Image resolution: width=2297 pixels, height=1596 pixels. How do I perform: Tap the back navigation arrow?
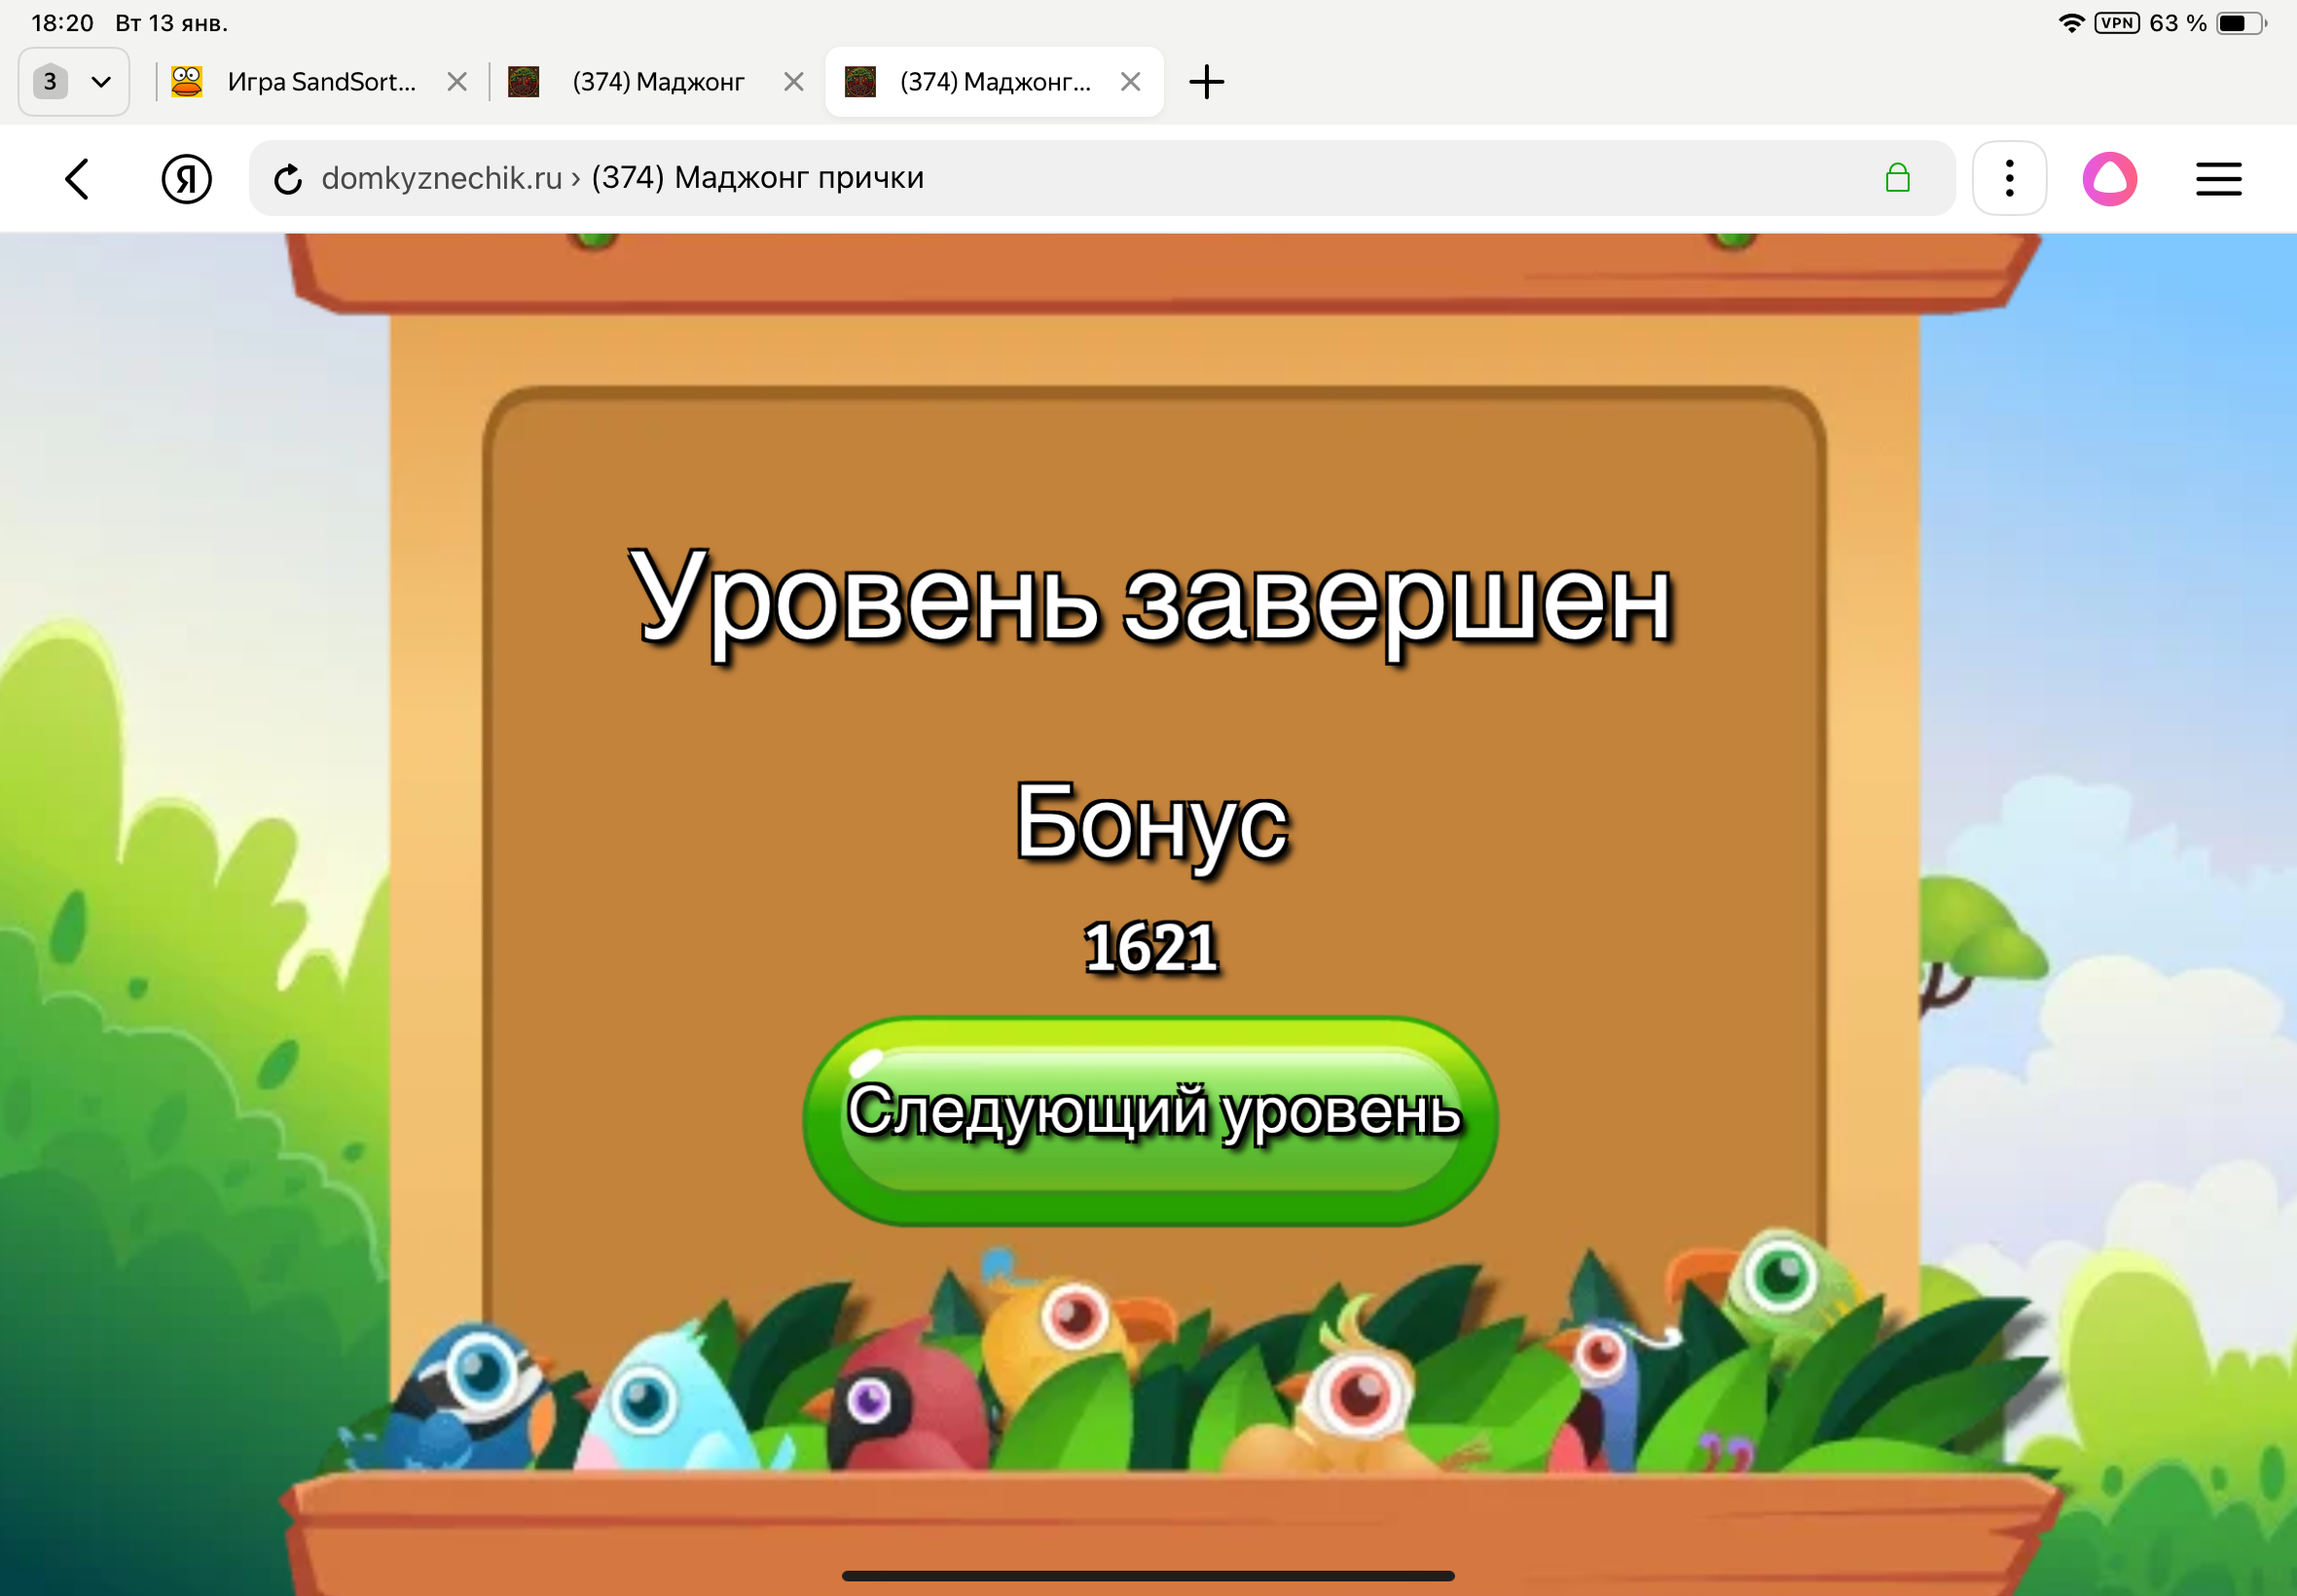(x=77, y=178)
